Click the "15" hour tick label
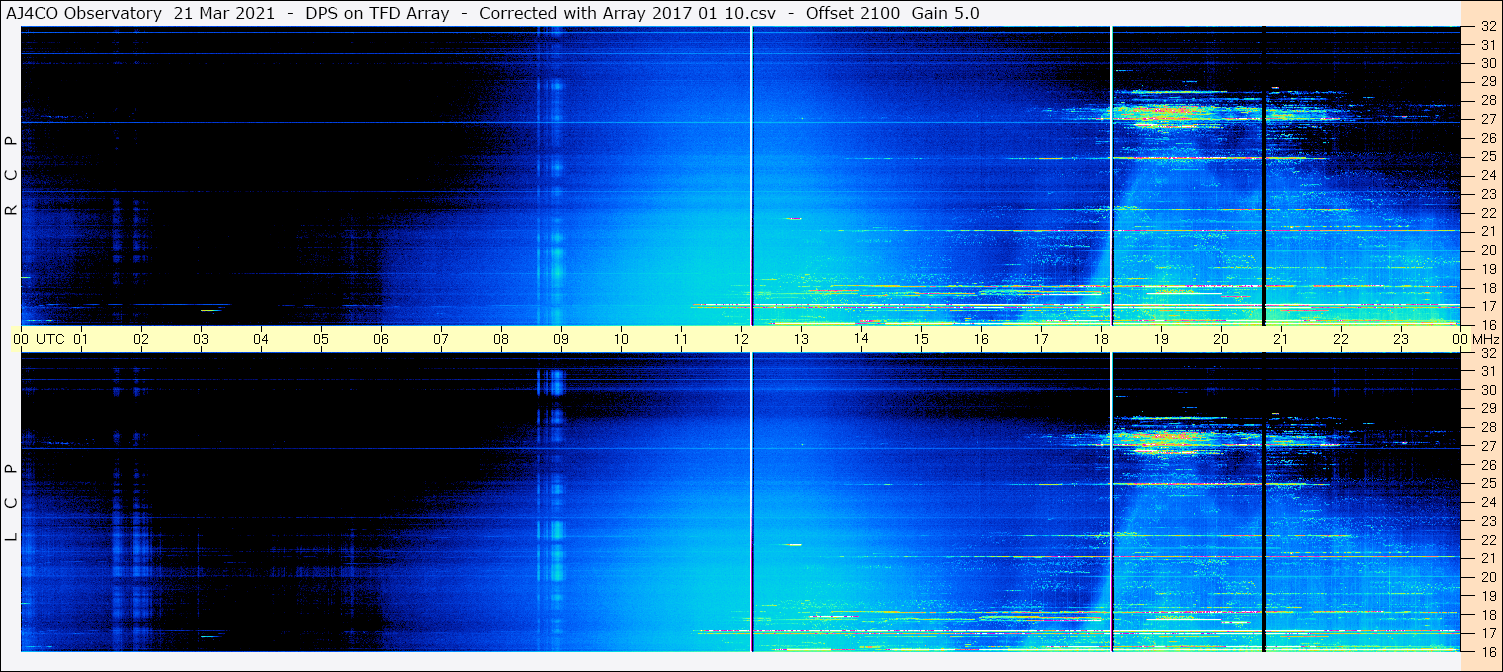 pyautogui.click(x=921, y=339)
